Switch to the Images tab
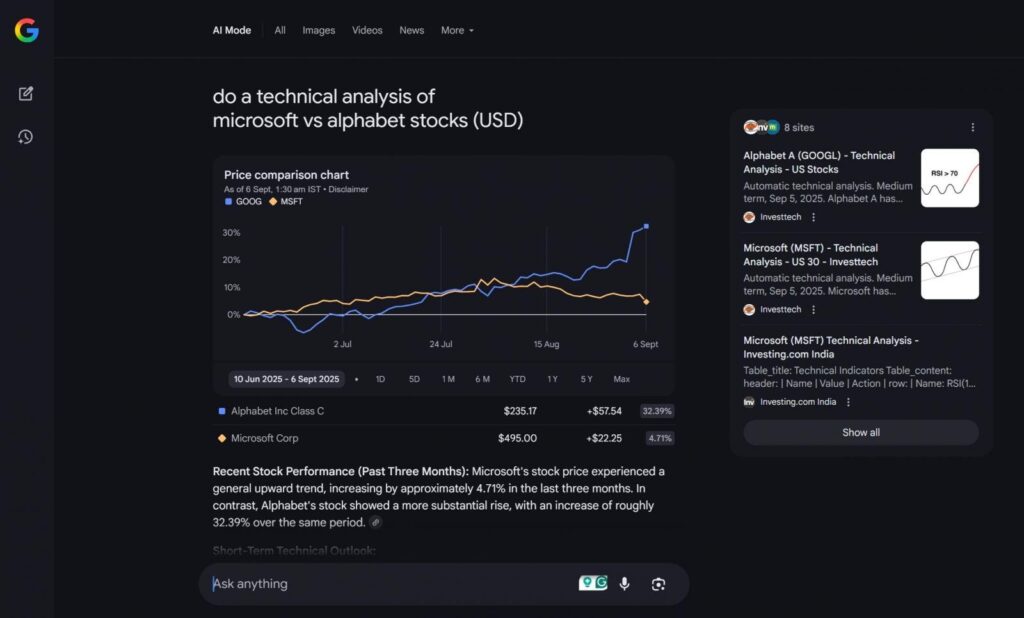 tap(318, 30)
